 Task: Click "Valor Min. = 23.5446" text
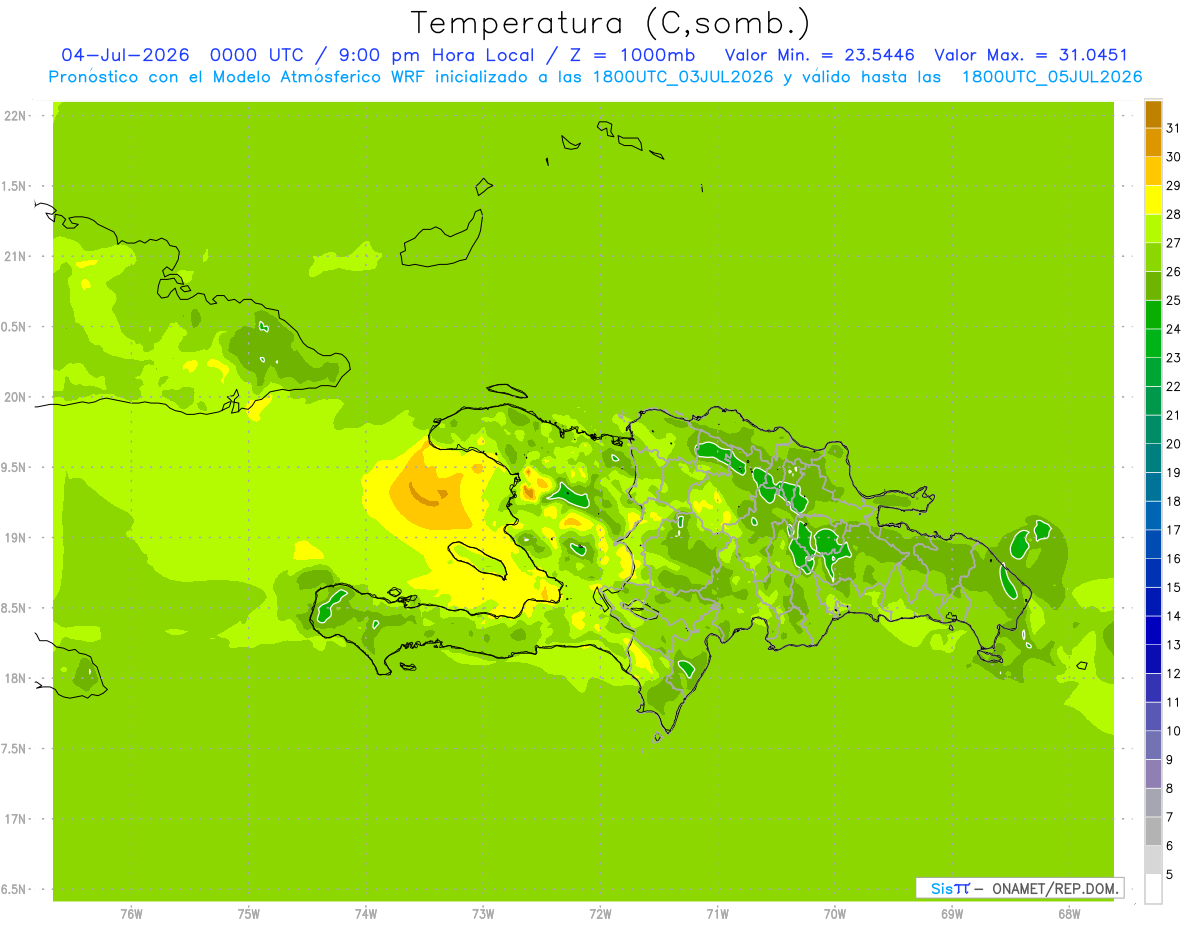pyautogui.click(x=820, y=55)
